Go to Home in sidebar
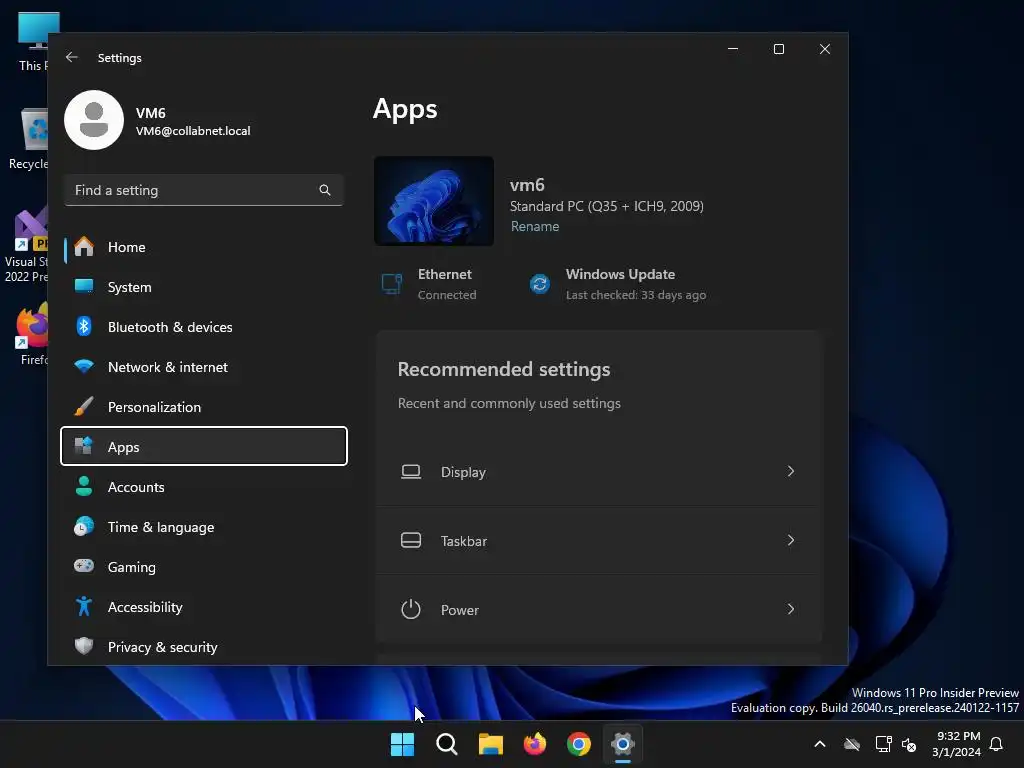Viewport: 1024px width, 768px height. (x=204, y=247)
